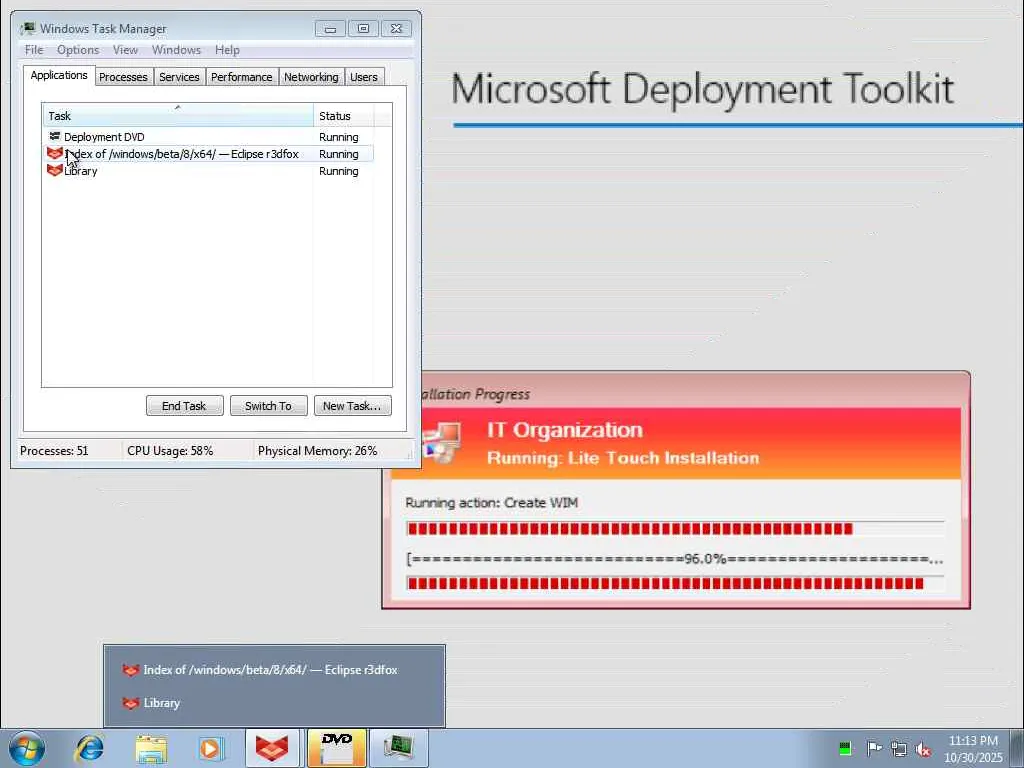The image size is (1024, 768).
Task: Open the Windows Start orb
Action: pos(26,748)
